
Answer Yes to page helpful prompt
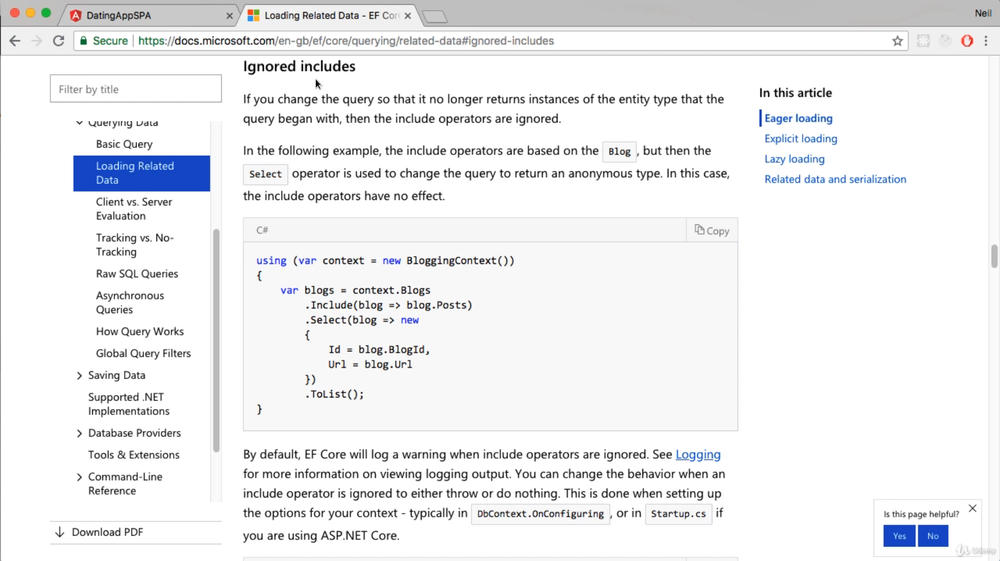point(899,536)
